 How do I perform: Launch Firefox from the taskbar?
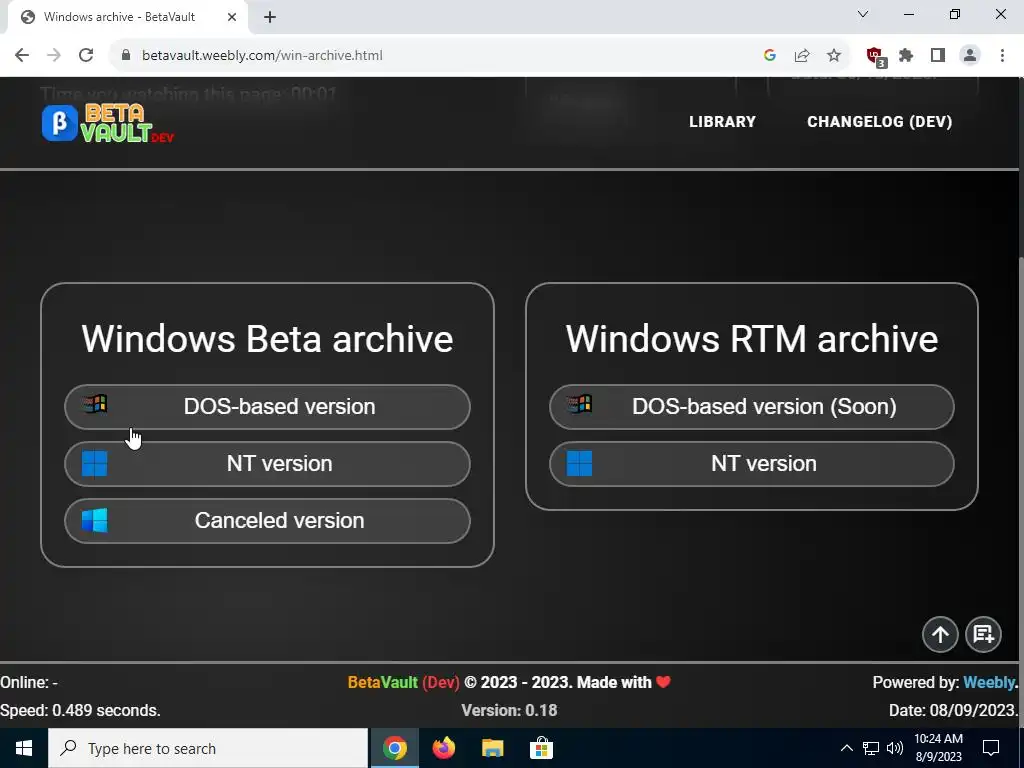tap(443, 748)
